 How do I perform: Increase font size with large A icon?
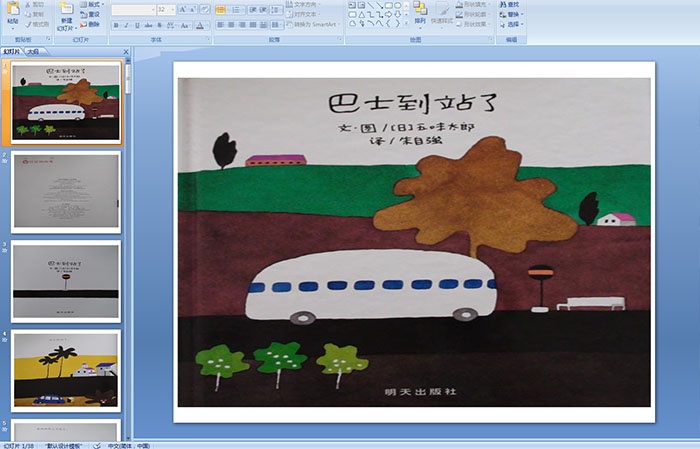point(183,9)
